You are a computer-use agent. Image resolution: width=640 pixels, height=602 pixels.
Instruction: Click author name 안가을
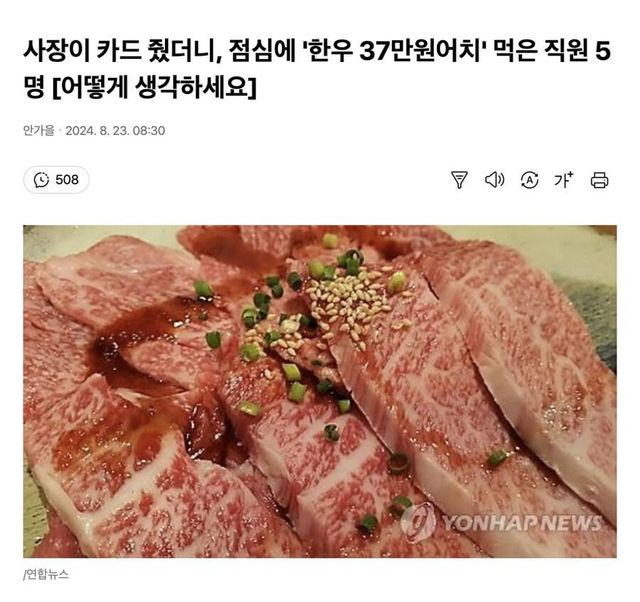[x=38, y=131]
